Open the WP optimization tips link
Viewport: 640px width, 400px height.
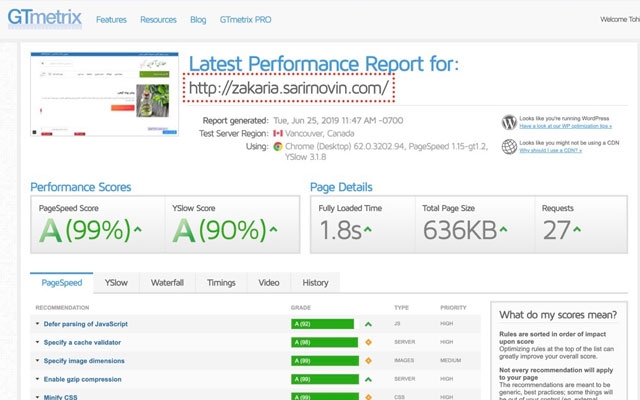click(565, 126)
